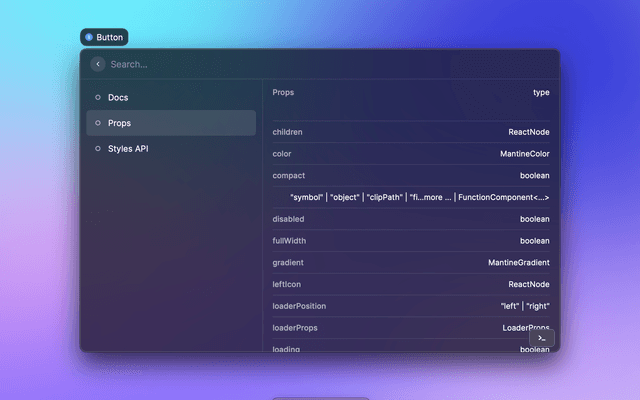Focus the Search input field

tap(320, 64)
